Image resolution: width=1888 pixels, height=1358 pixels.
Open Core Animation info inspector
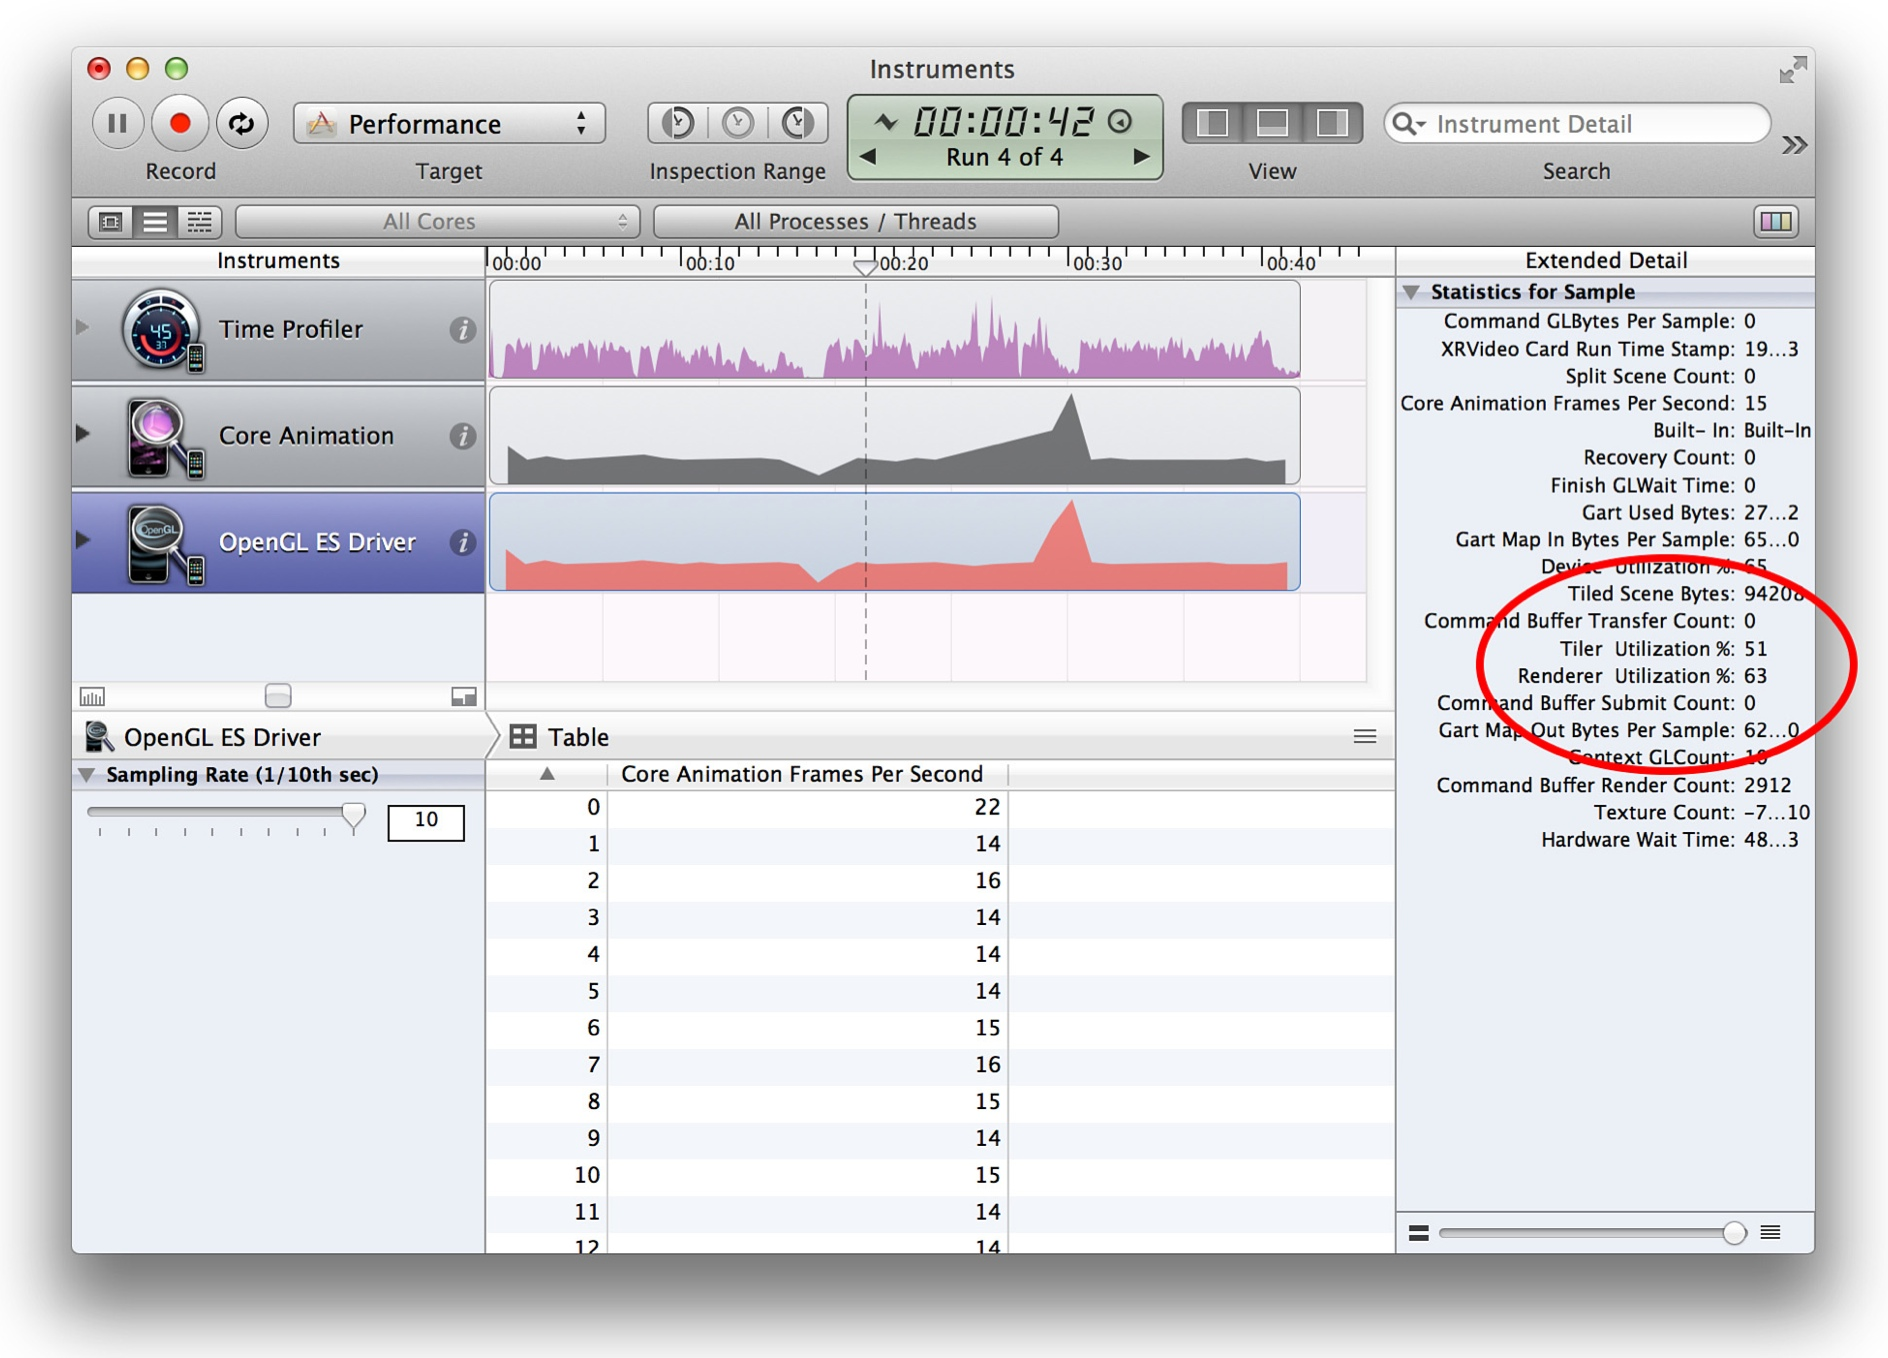[462, 436]
